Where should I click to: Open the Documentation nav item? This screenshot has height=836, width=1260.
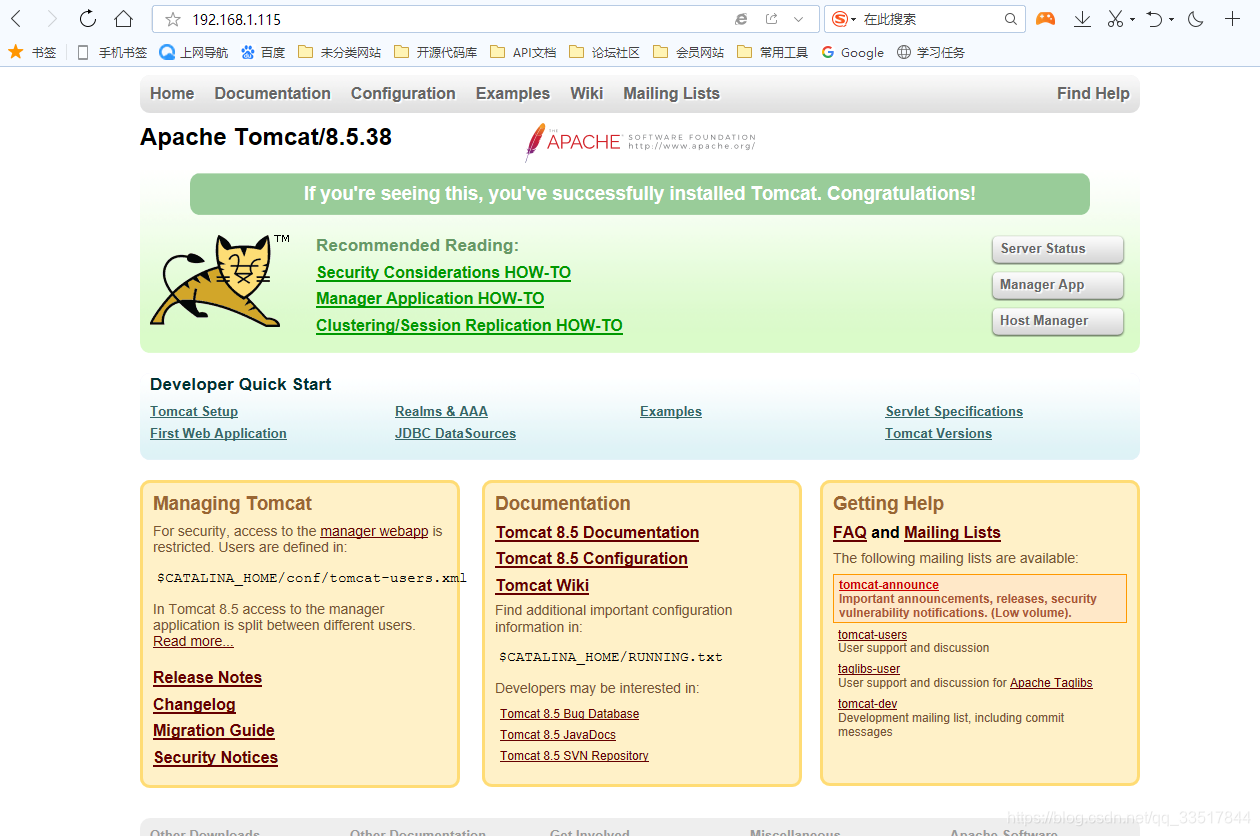click(272, 93)
